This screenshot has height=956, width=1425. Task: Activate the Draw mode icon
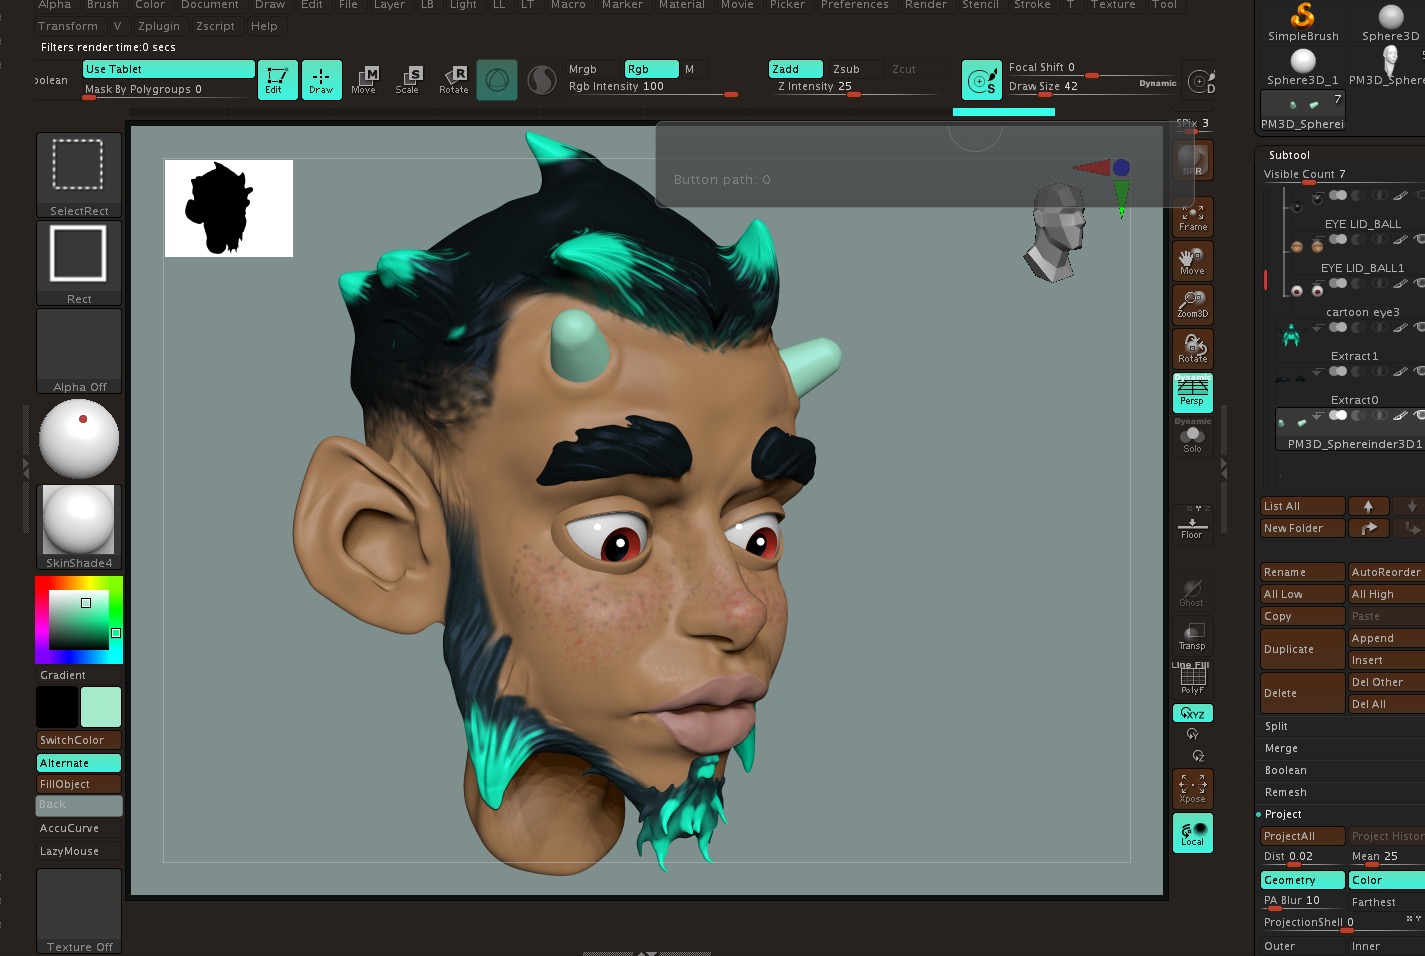click(321, 80)
